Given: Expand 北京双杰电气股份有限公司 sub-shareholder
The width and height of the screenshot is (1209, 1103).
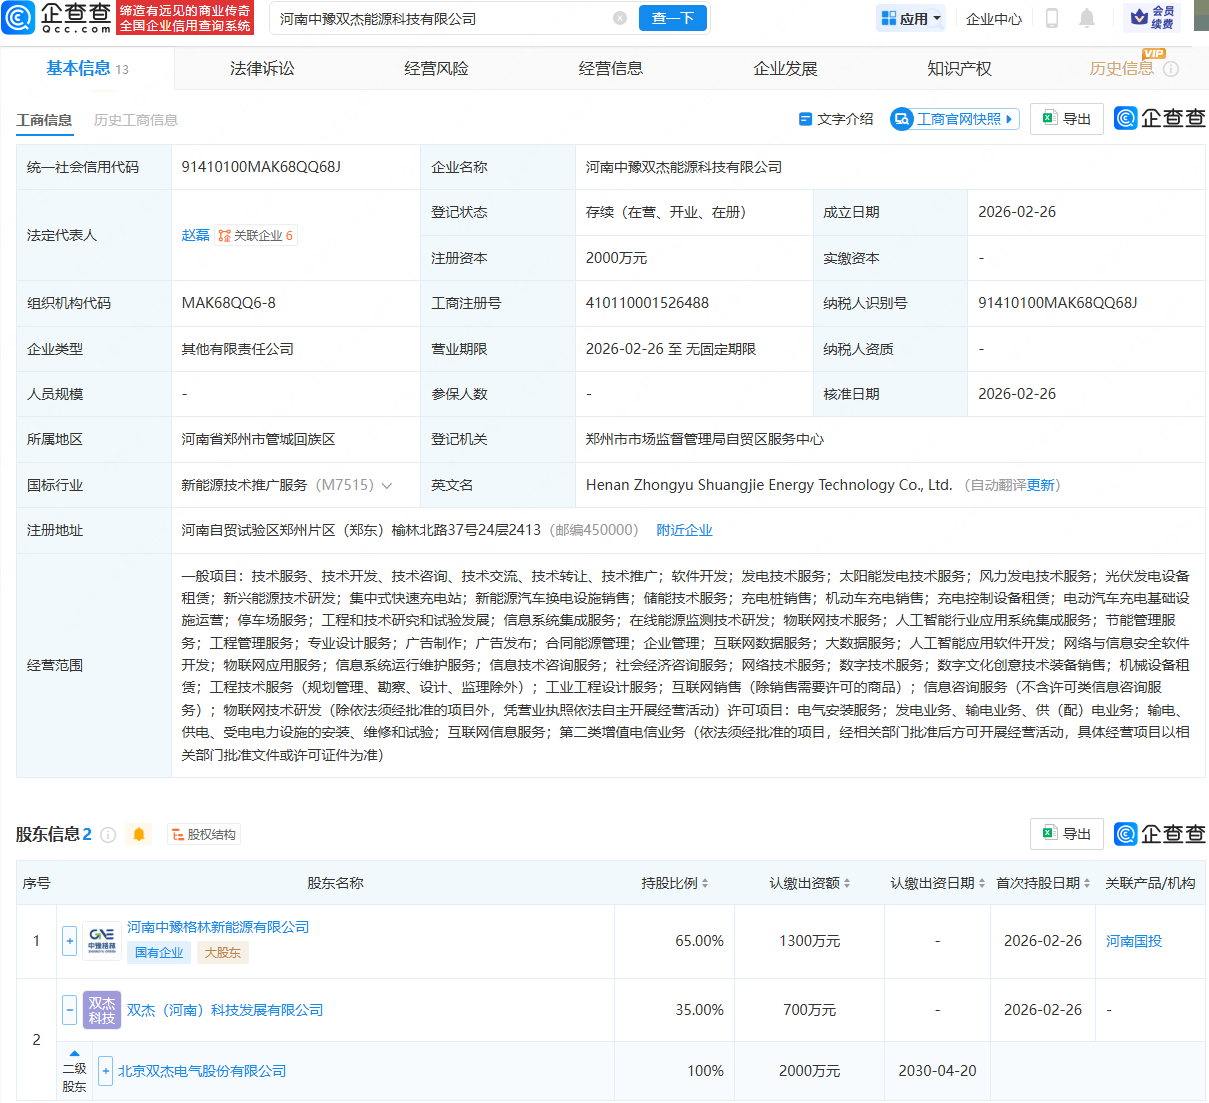Looking at the screenshot, I should point(105,1071).
